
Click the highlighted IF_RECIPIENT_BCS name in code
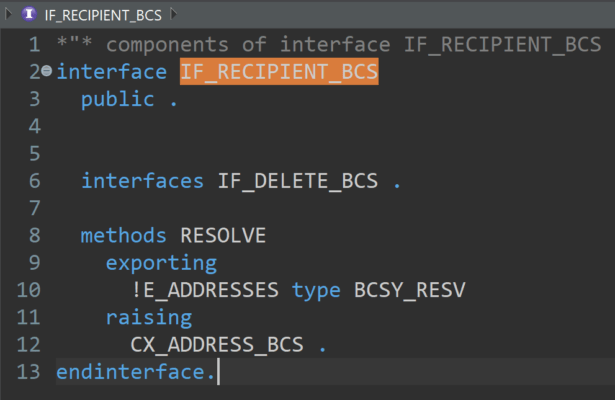click(279, 72)
